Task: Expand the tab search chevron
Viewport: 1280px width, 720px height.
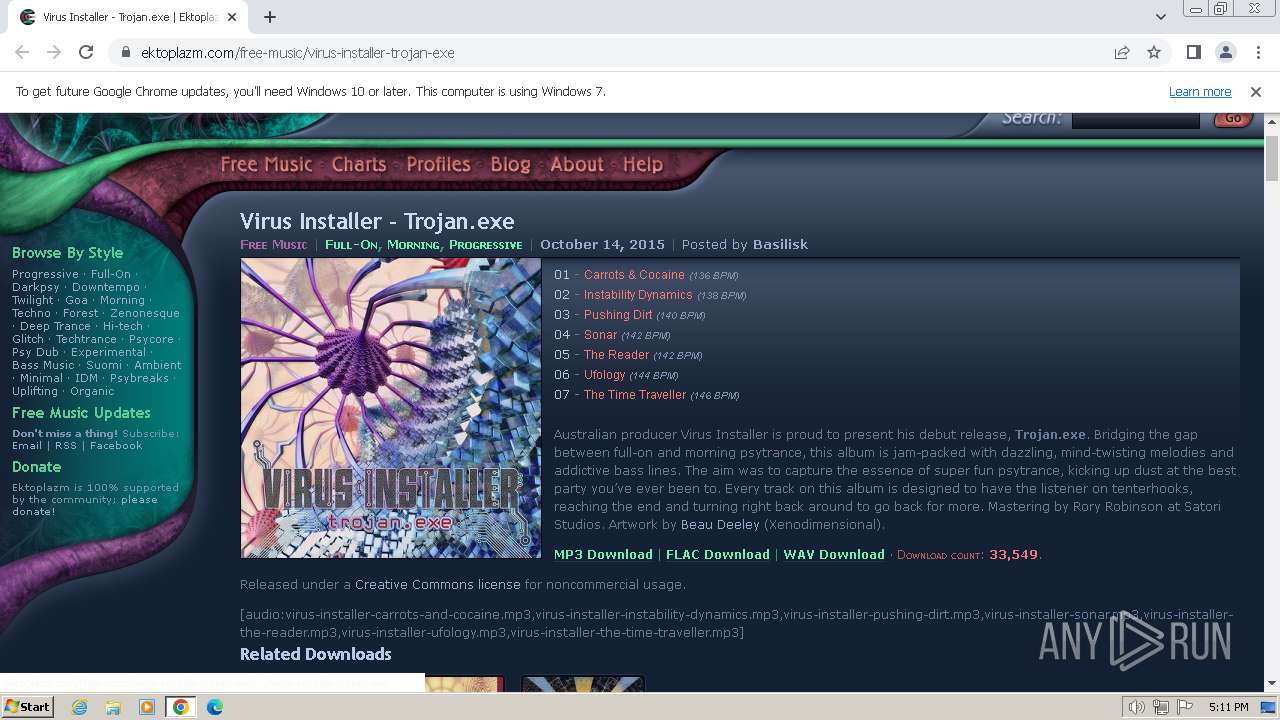Action: click(1160, 17)
